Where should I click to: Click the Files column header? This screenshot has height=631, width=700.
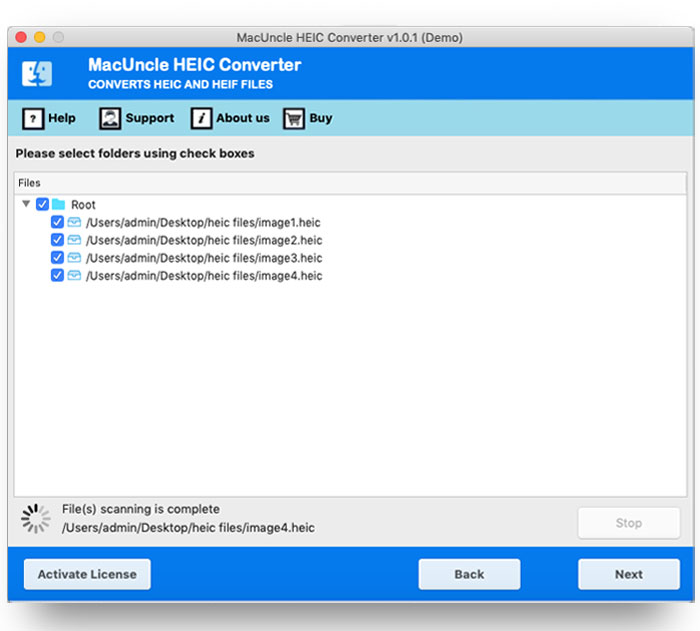(350, 183)
